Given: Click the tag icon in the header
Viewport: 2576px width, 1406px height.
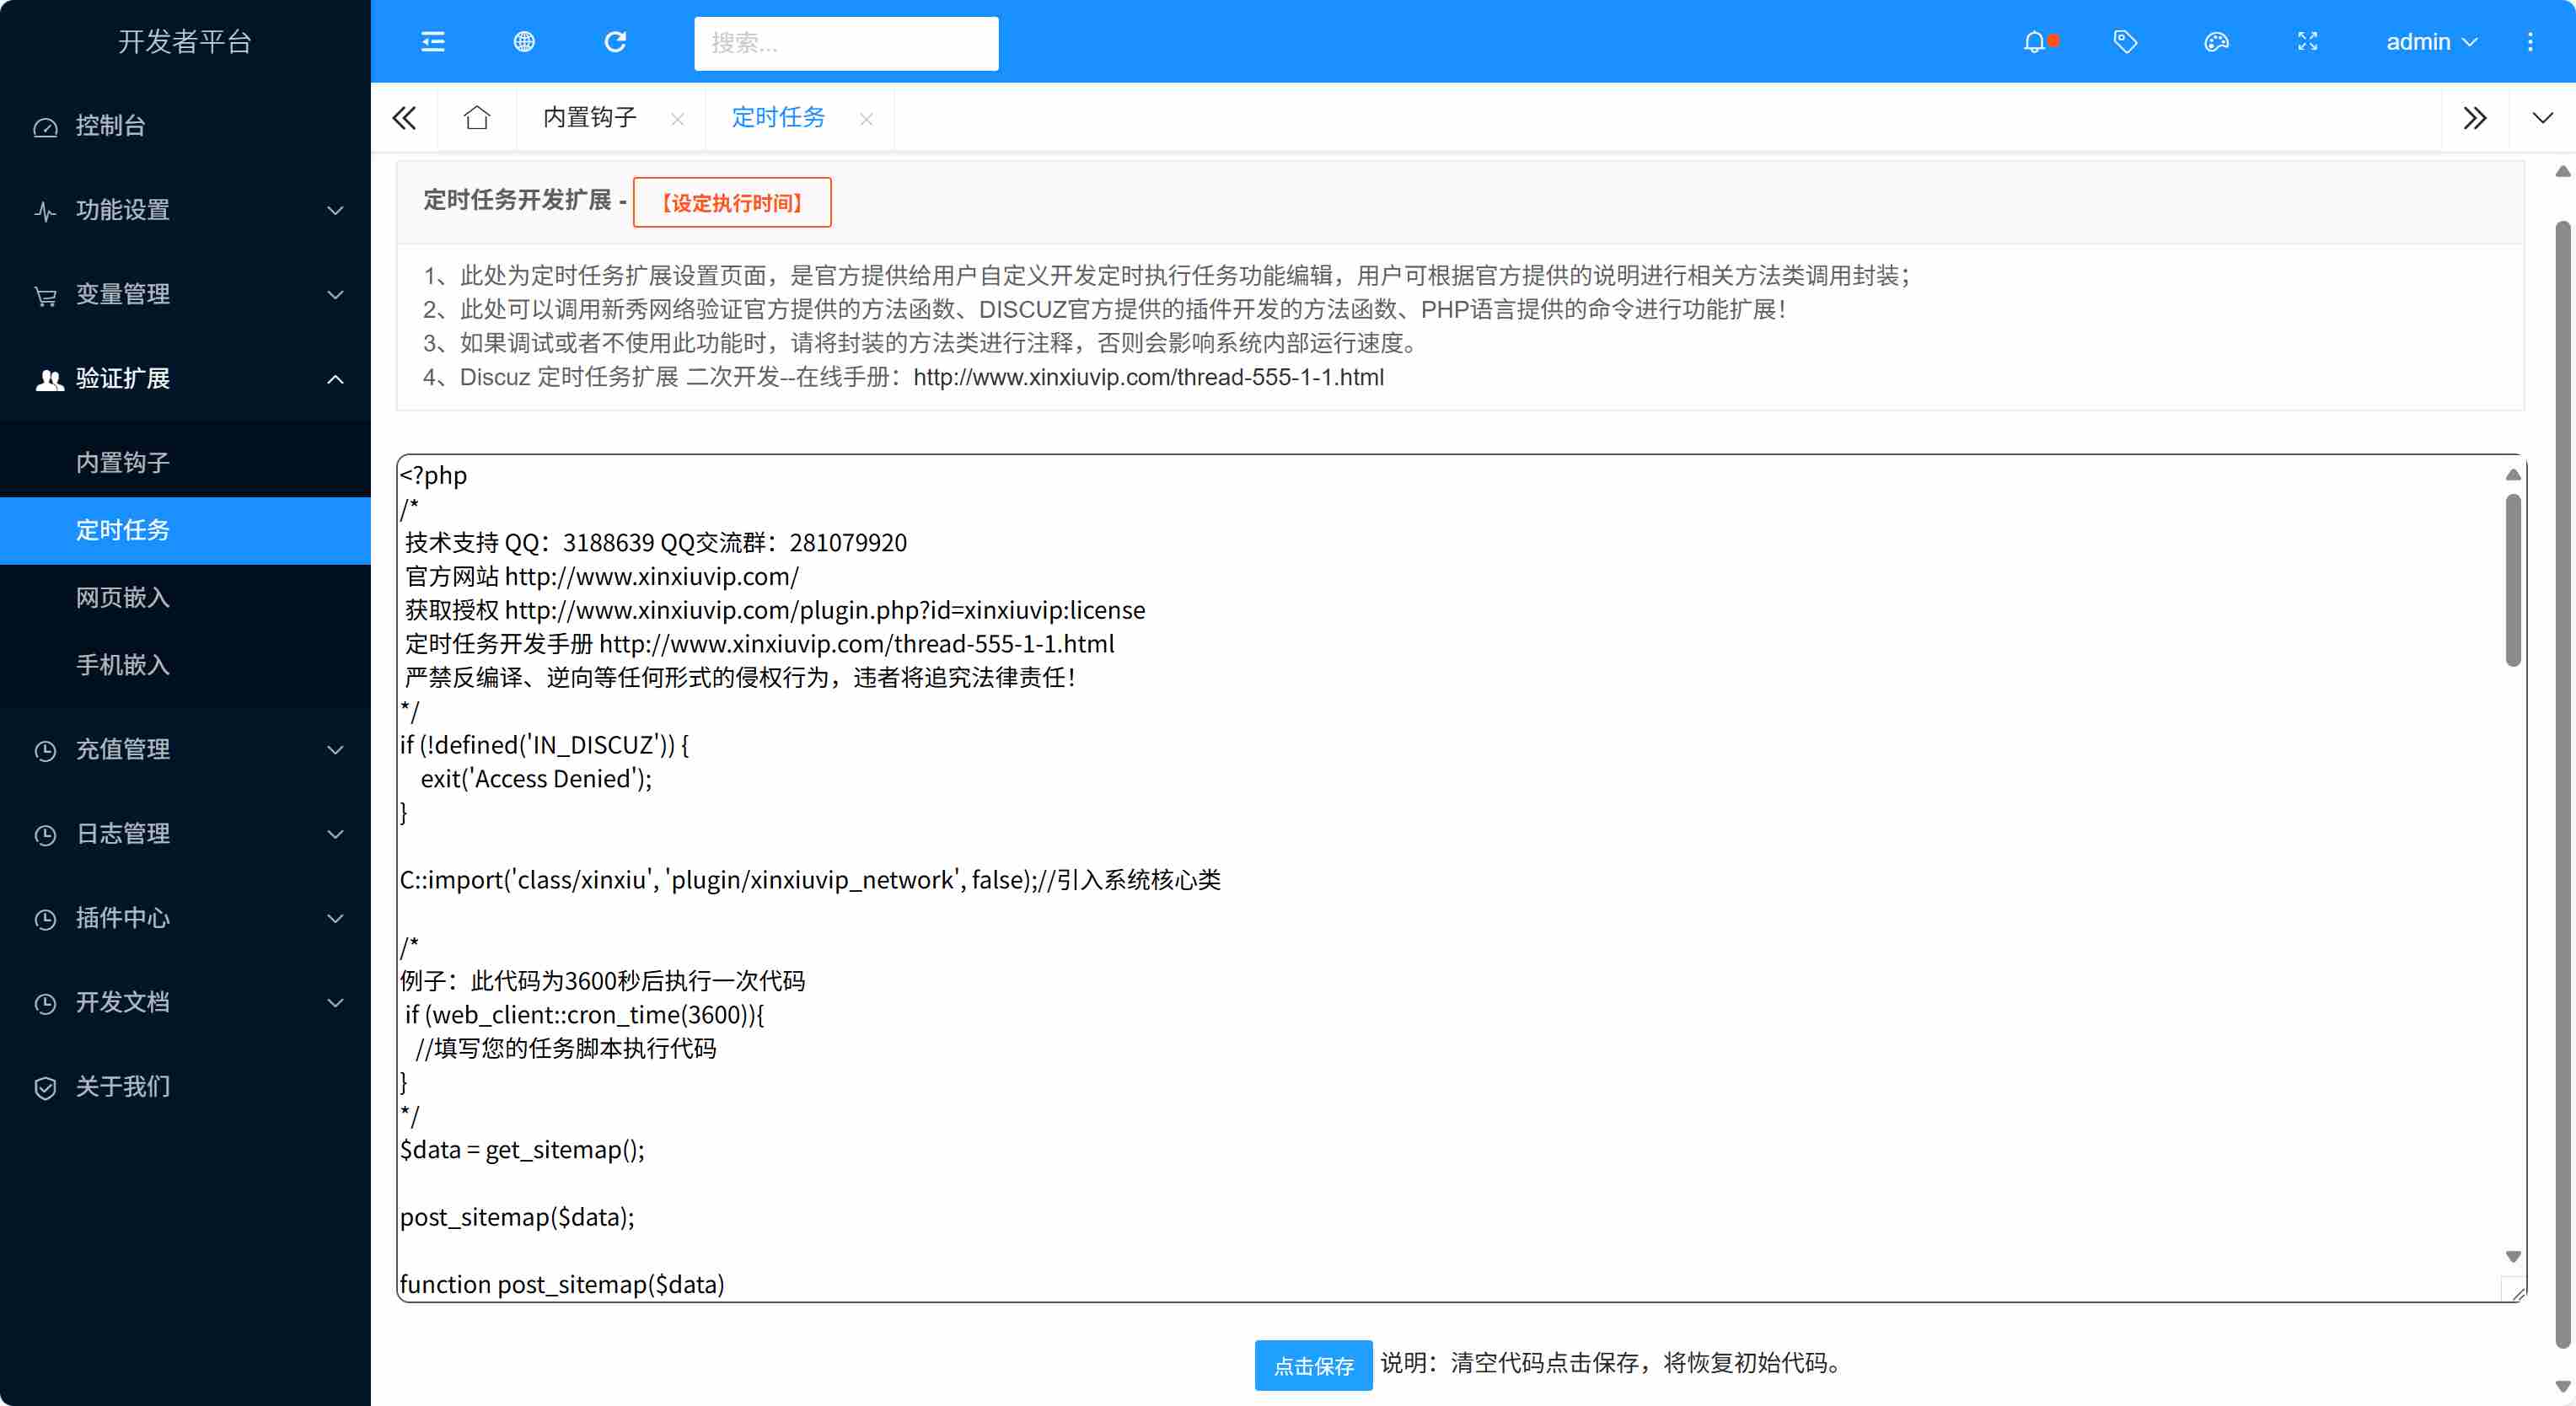Looking at the screenshot, I should (x=2126, y=42).
